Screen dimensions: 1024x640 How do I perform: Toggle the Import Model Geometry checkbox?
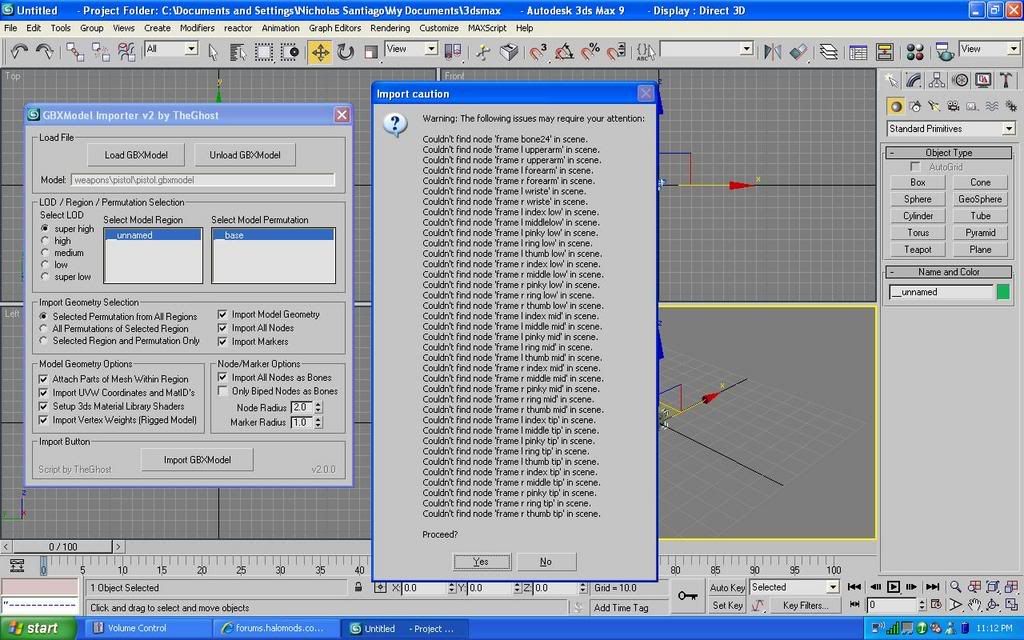[222, 314]
